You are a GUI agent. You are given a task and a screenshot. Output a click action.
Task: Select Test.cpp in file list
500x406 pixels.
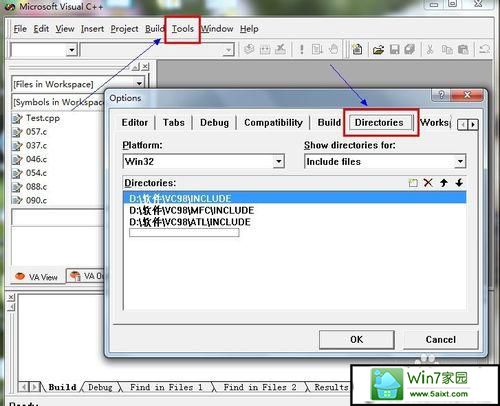click(43, 118)
